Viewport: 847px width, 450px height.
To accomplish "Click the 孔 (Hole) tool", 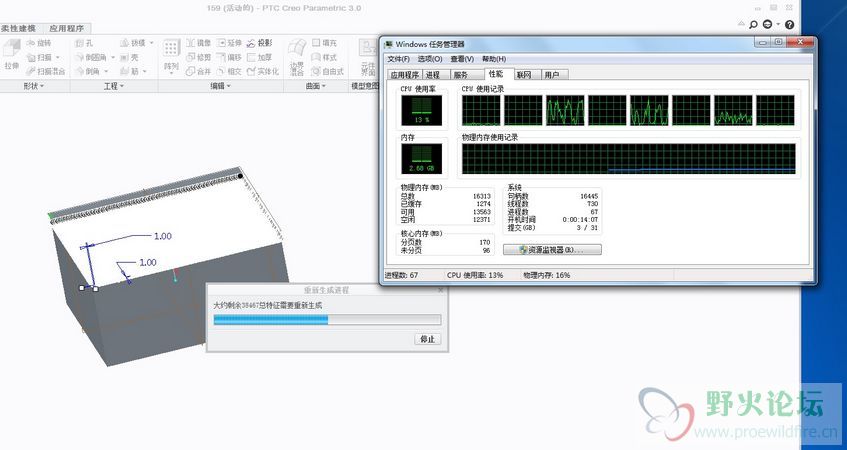I will [x=85, y=44].
